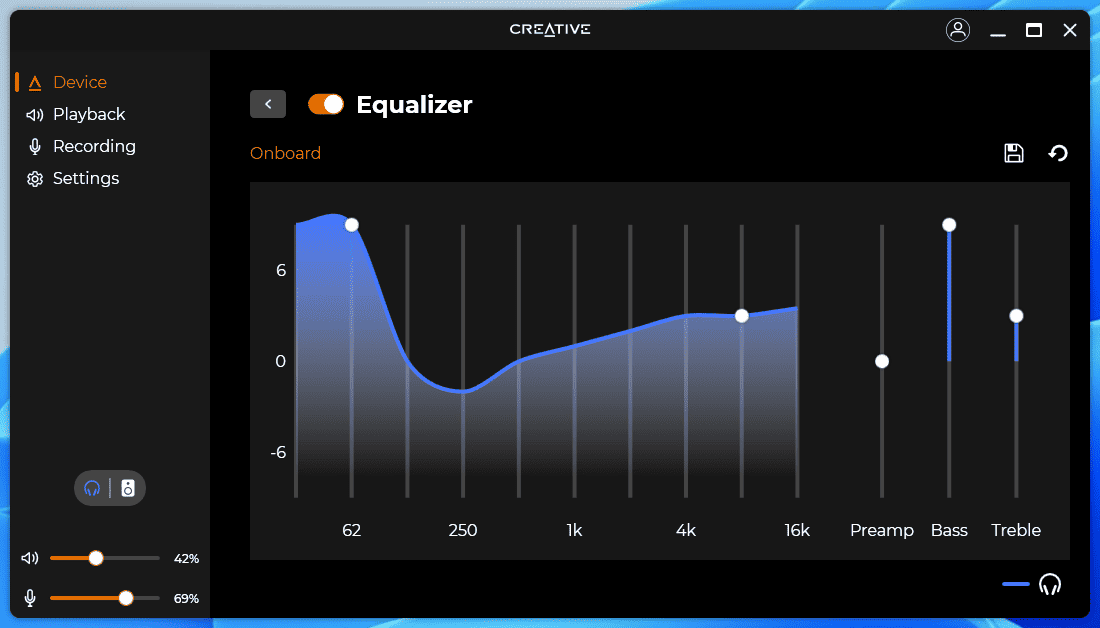Go back using the arrow button
Screen dimensions: 1100x628
point(268,104)
